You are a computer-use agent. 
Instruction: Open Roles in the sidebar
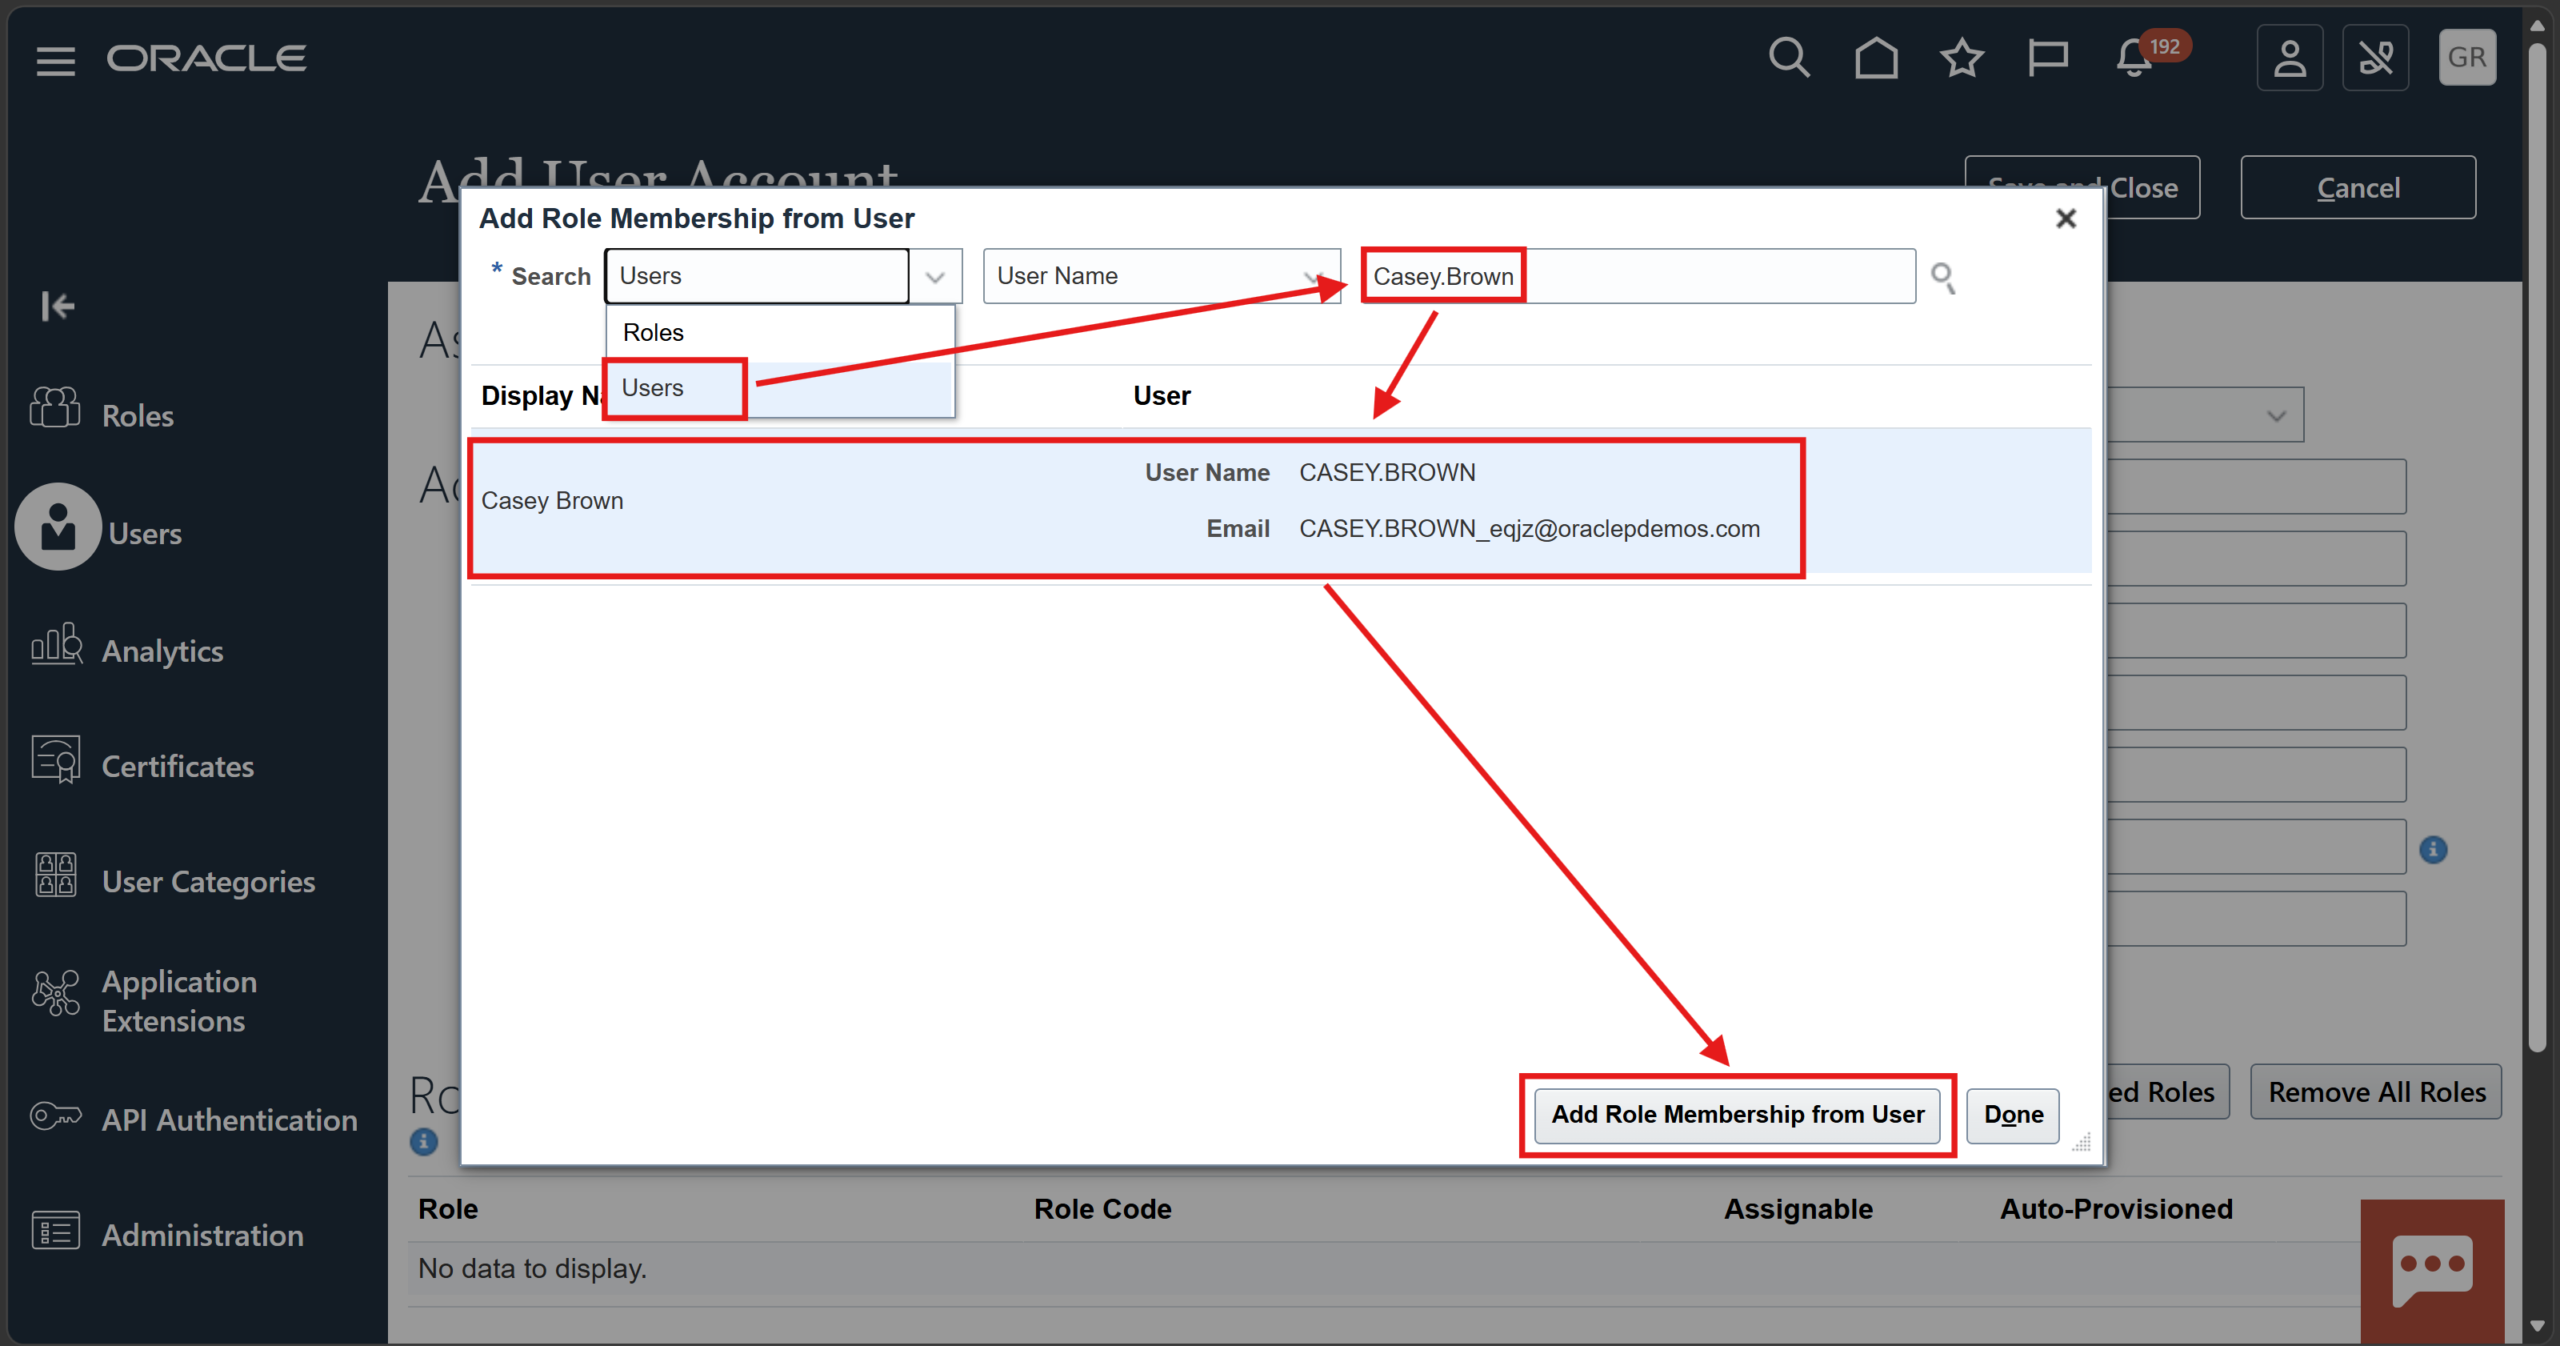pos(138,416)
